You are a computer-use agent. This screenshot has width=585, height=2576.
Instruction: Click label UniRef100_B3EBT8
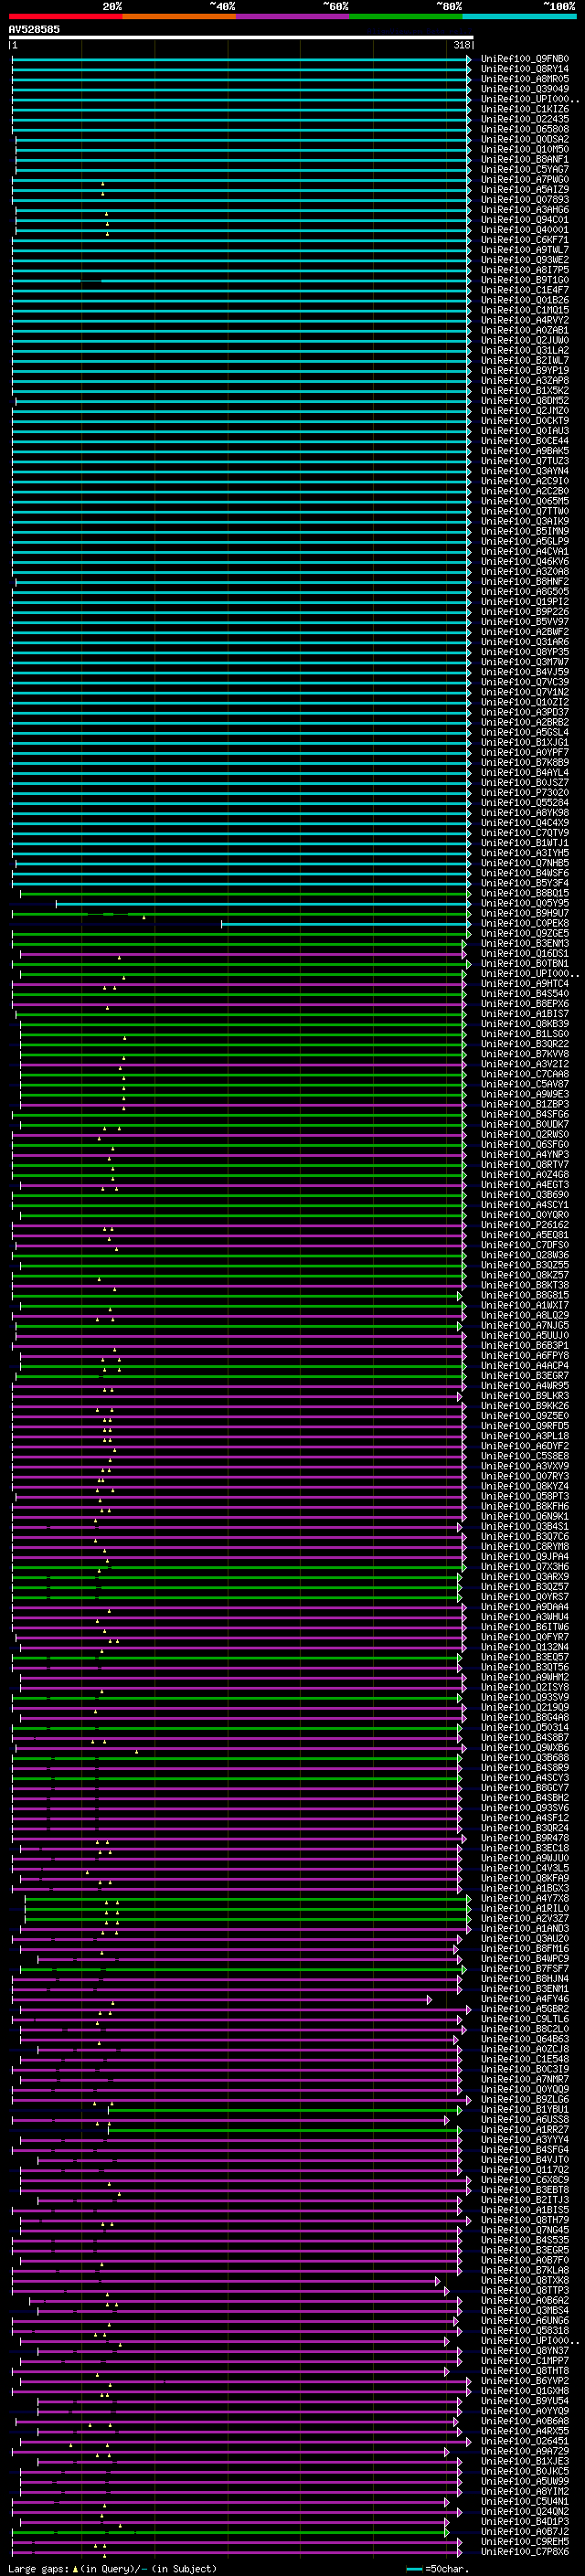(525, 2190)
